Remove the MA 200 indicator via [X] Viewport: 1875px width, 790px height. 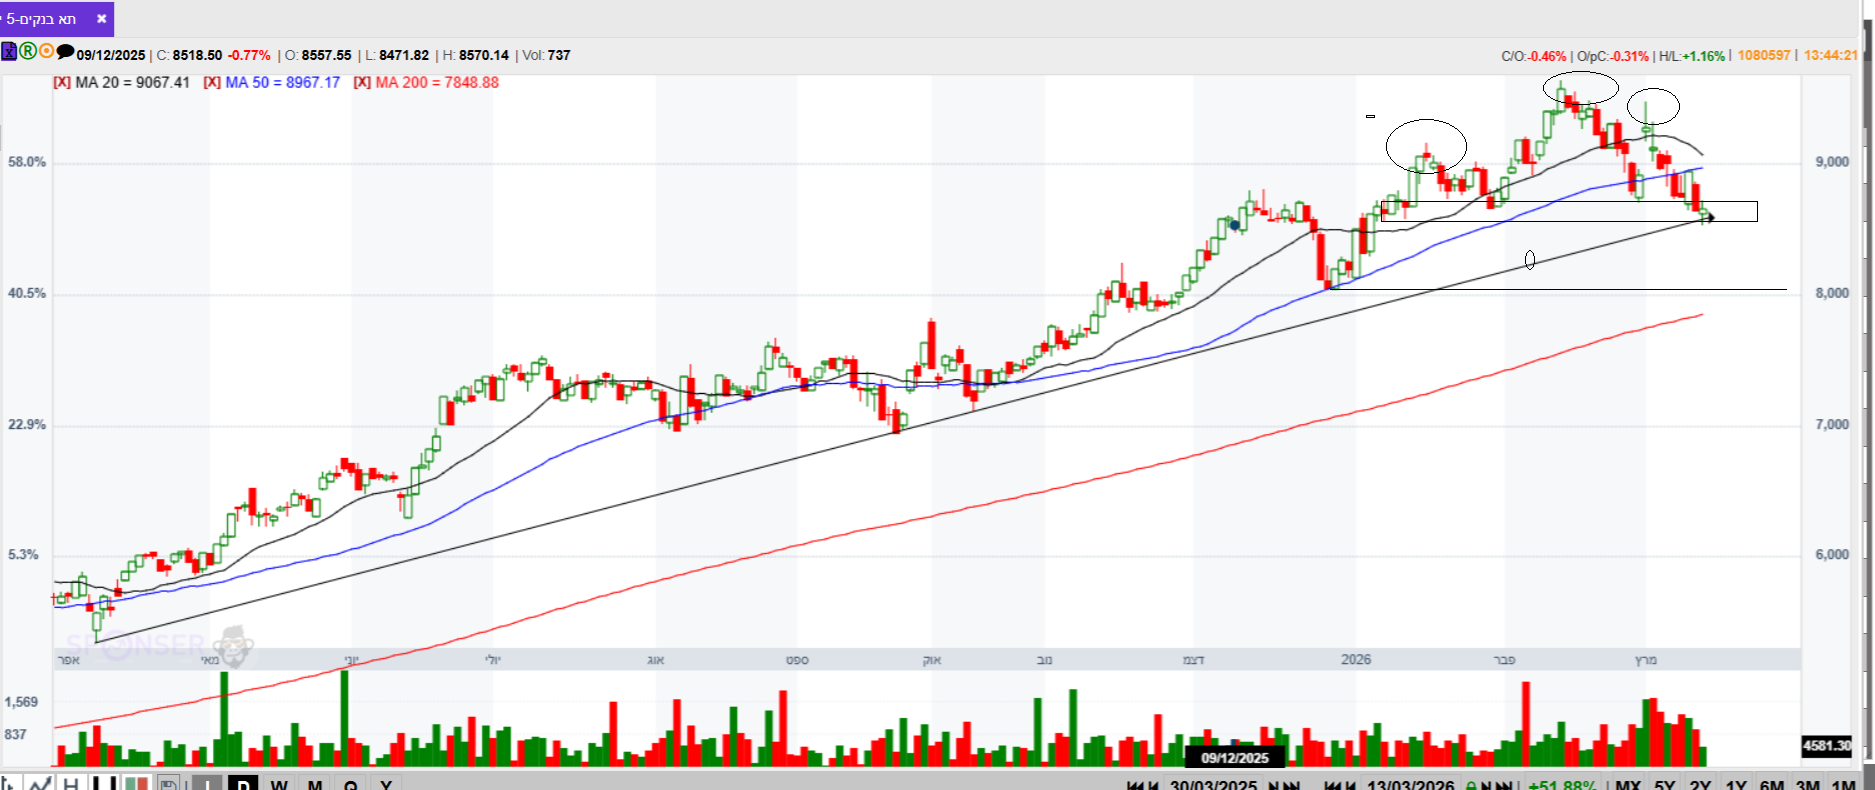[362, 83]
